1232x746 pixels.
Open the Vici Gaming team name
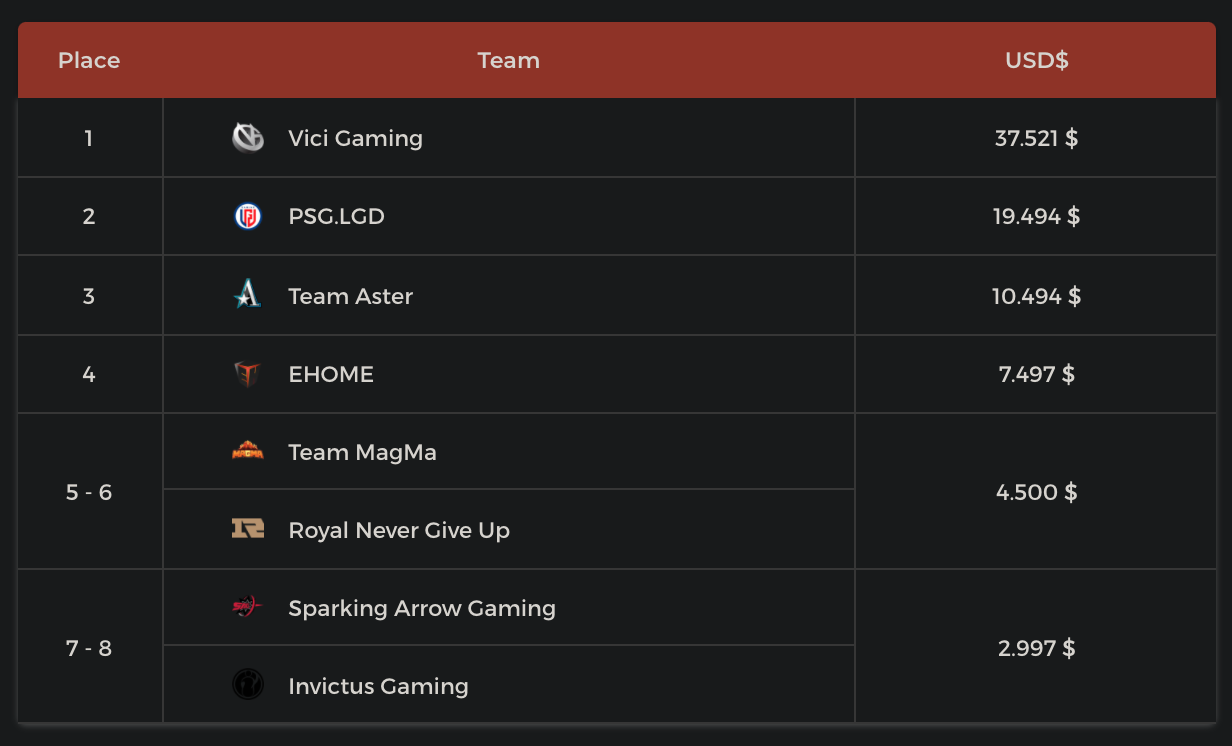pos(355,138)
